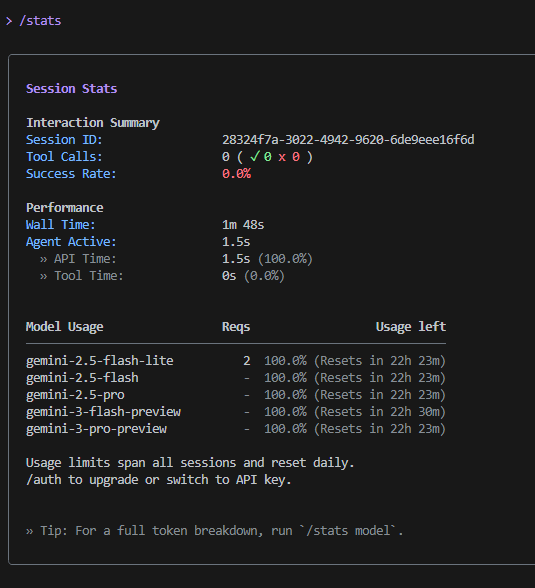Click the Agent Active label
The image size is (535, 588).
point(71,242)
